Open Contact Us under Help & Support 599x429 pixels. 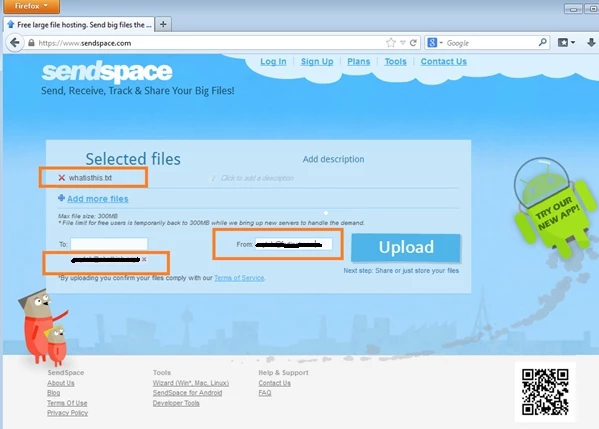[x=274, y=383]
